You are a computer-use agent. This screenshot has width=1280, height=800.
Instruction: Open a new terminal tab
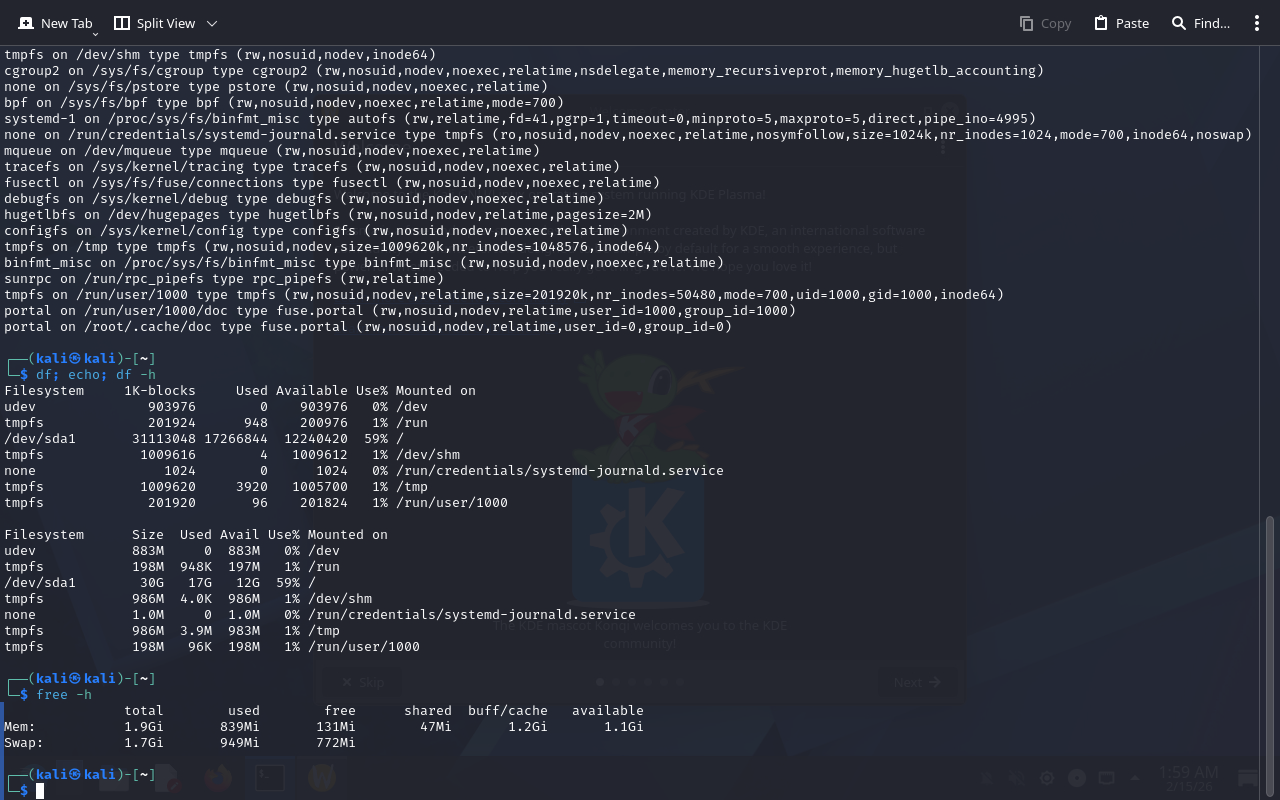[x=55, y=23]
